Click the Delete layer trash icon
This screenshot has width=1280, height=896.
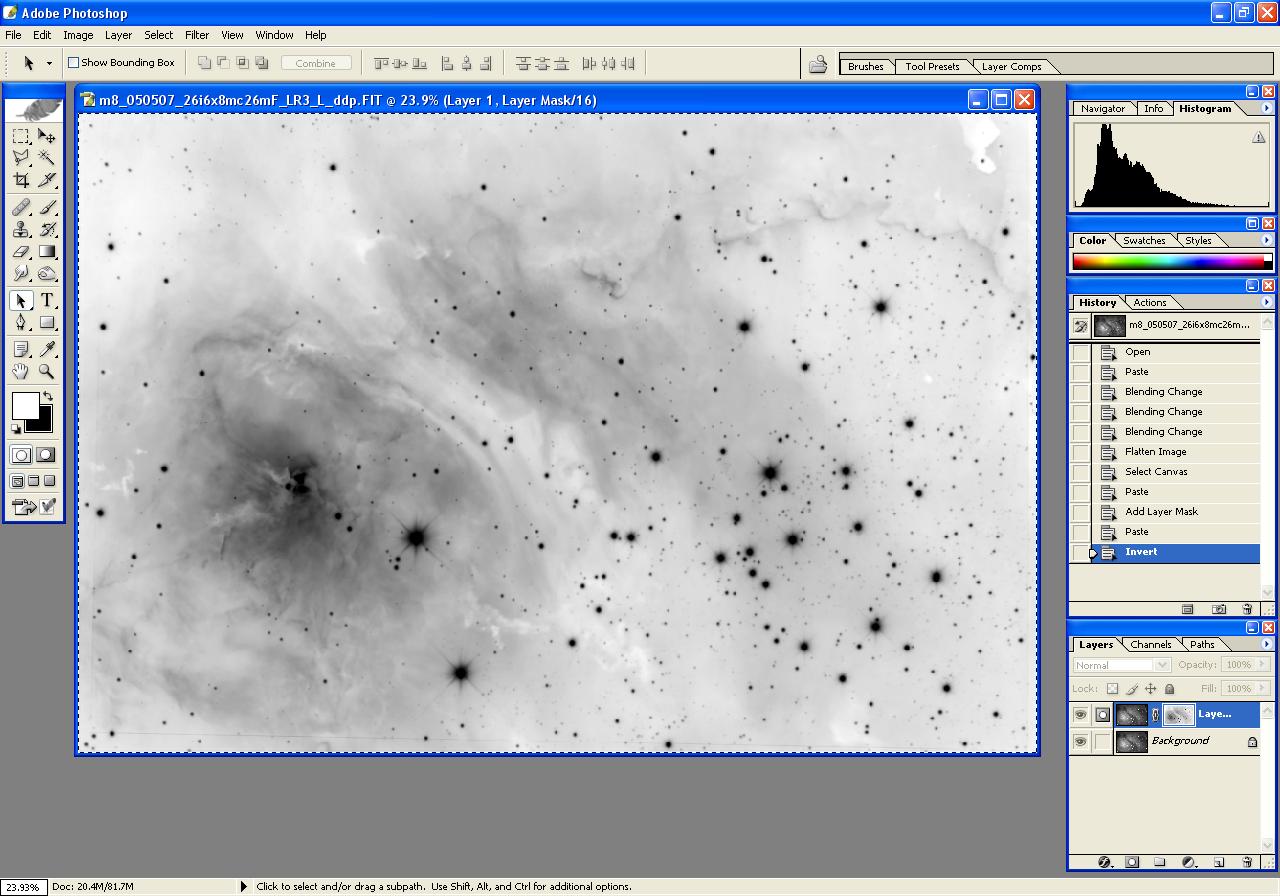[x=1247, y=861]
